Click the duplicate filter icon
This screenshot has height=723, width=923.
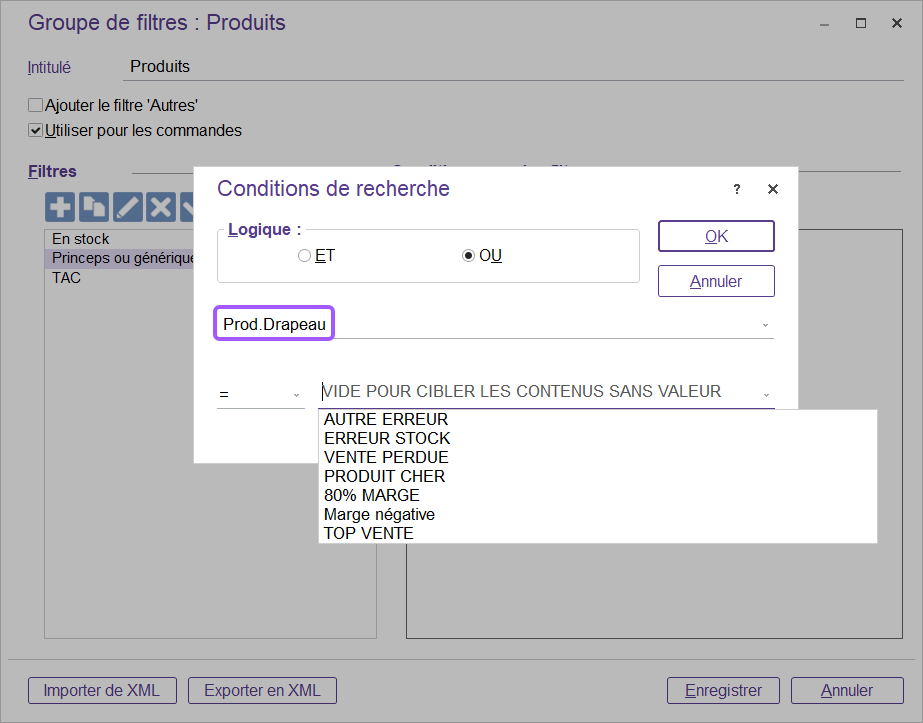pos(94,207)
